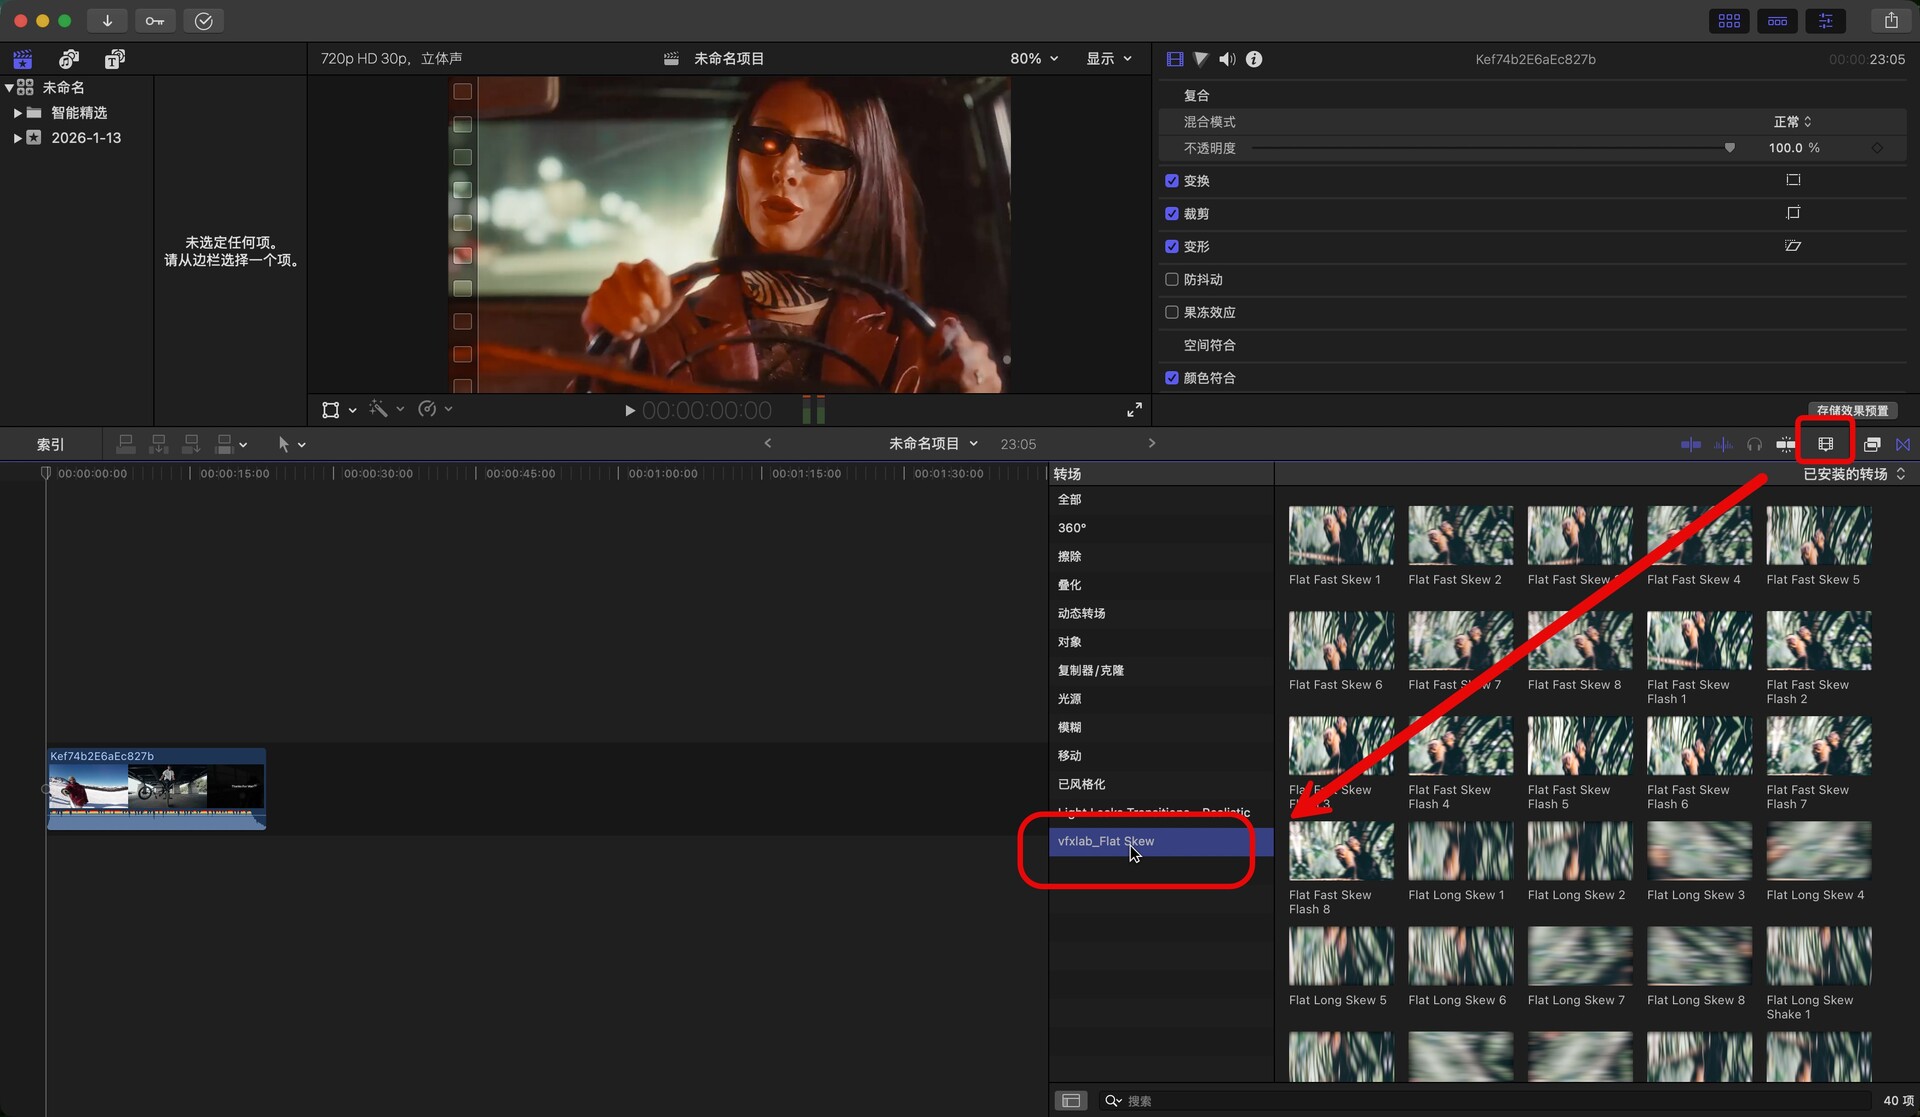The image size is (1920, 1117).
Task: Select the 全部 transition category
Action: (x=1070, y=499)
